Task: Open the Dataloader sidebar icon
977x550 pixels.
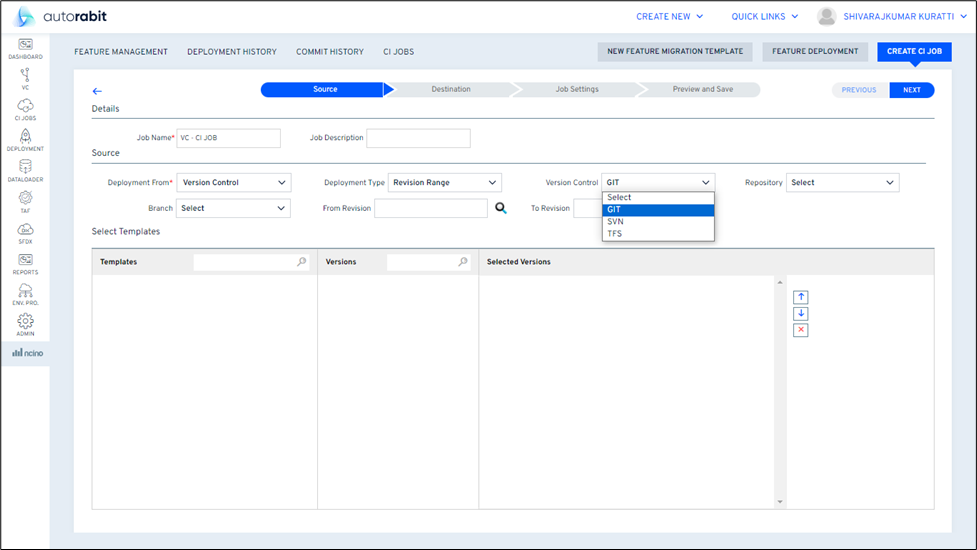Action: [25, 170]
